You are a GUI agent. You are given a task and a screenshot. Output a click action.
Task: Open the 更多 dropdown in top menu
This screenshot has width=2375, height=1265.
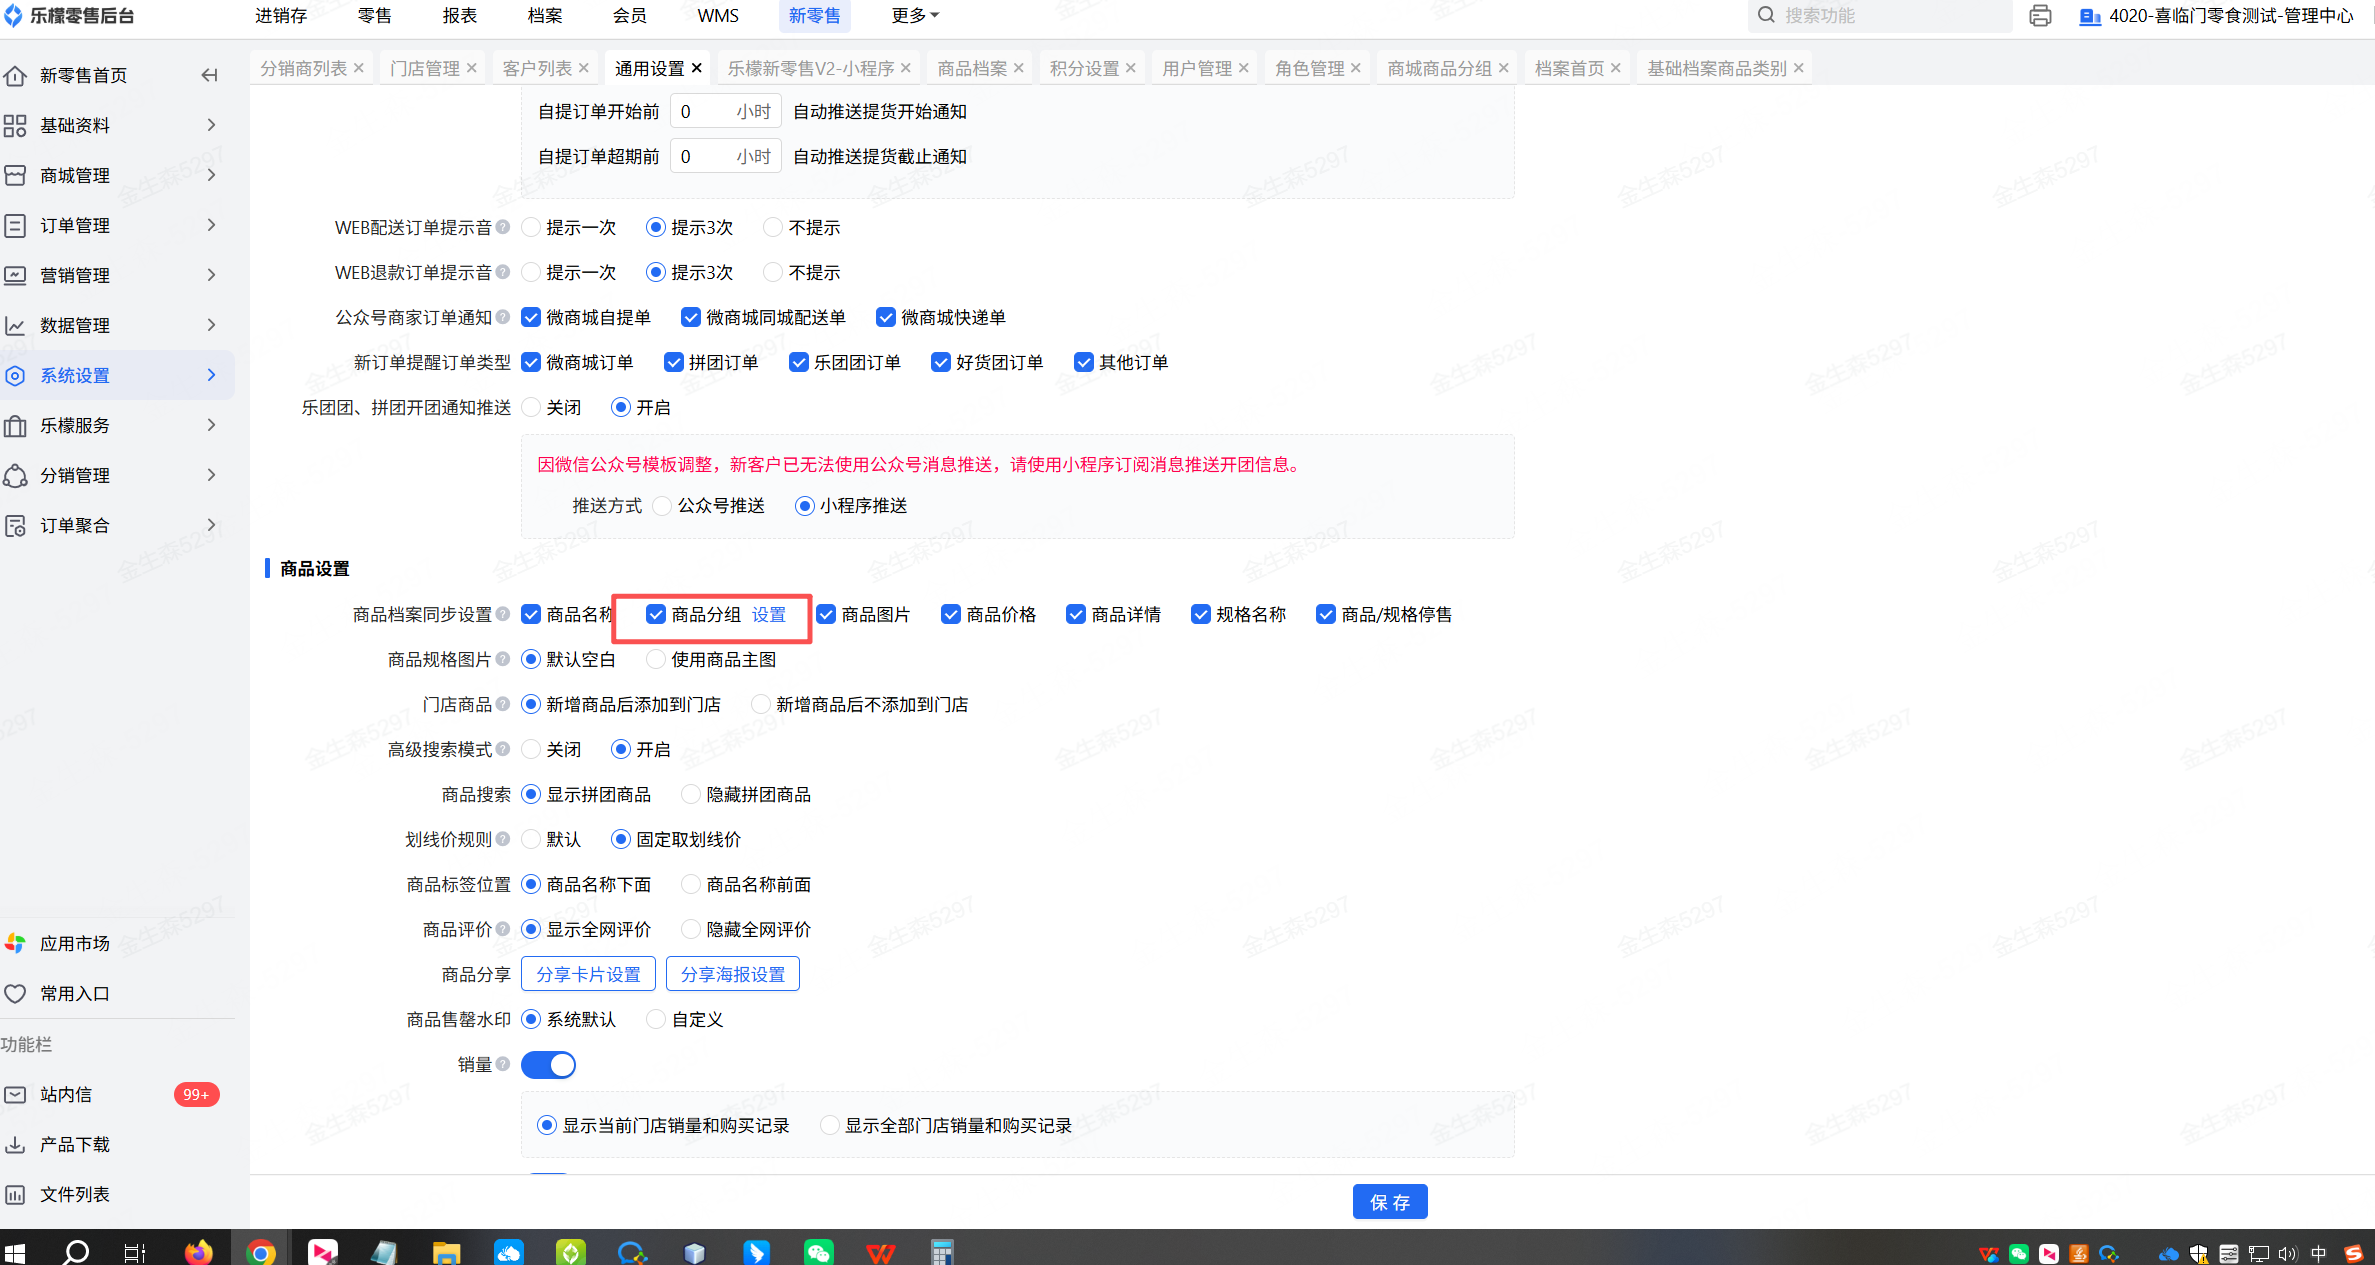click(x=914, y=16)
